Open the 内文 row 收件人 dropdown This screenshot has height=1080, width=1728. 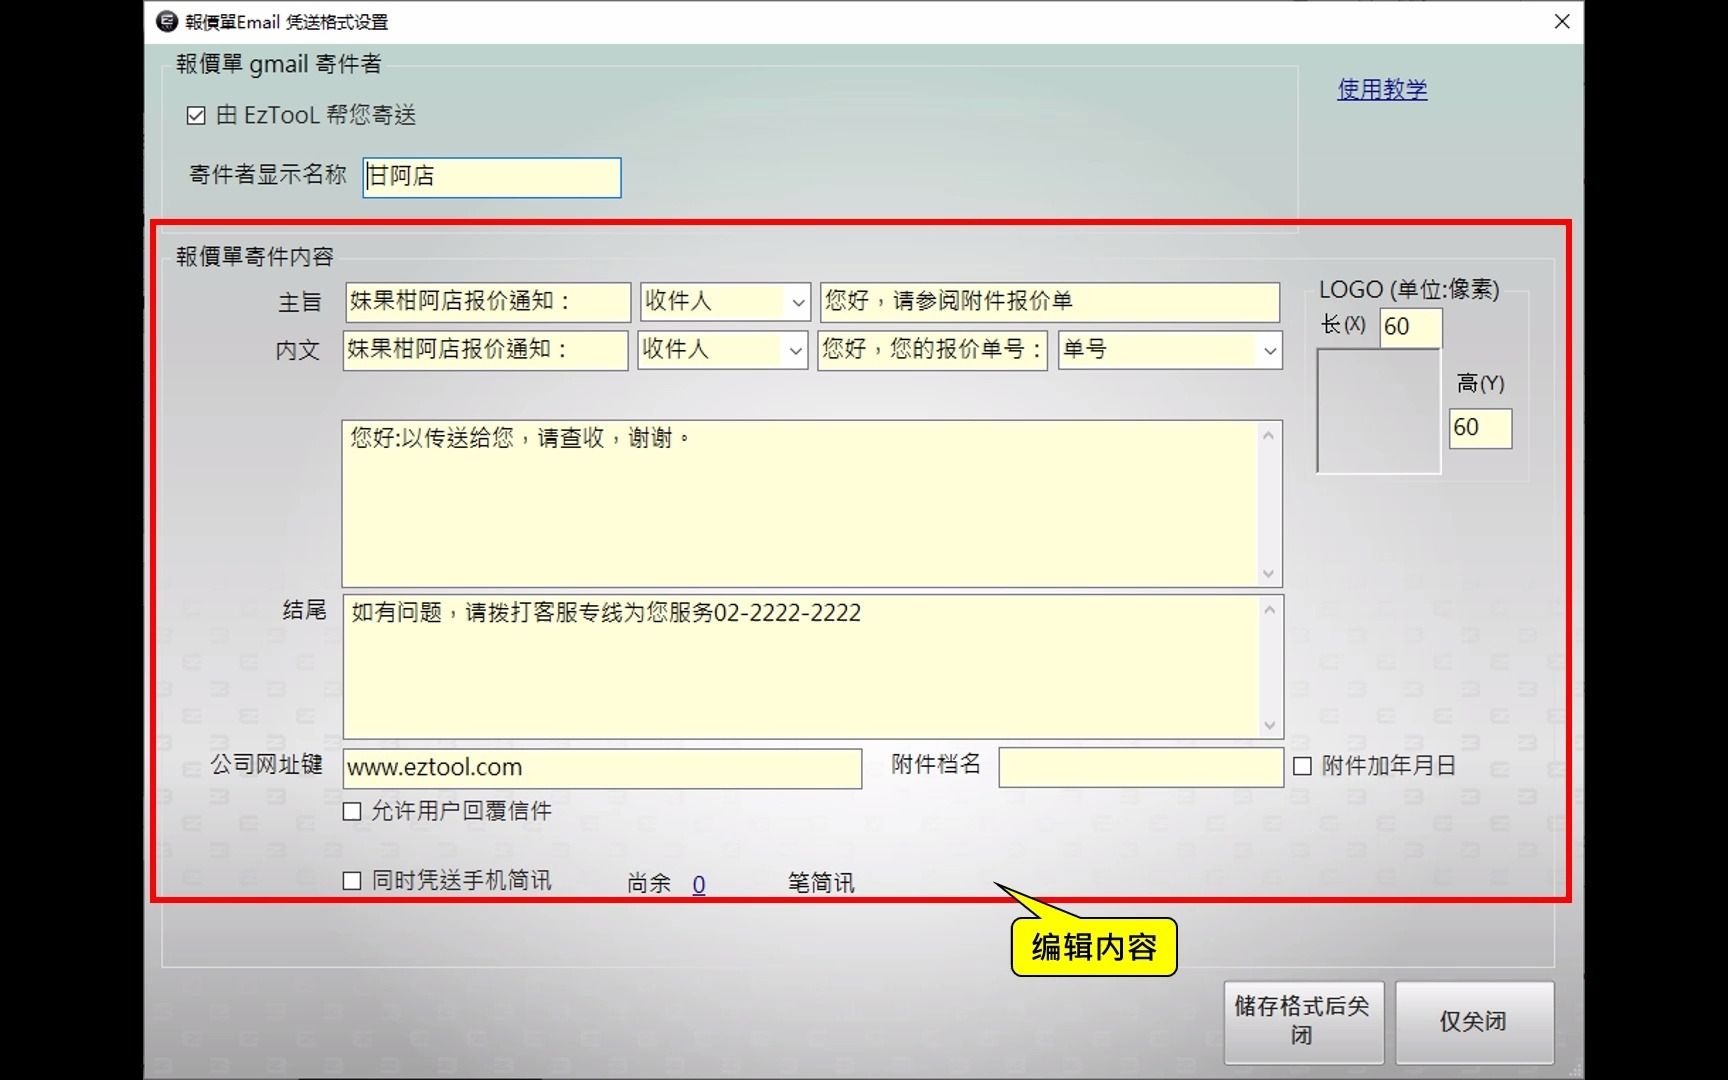pyautogui.click(x=796, y=350)
